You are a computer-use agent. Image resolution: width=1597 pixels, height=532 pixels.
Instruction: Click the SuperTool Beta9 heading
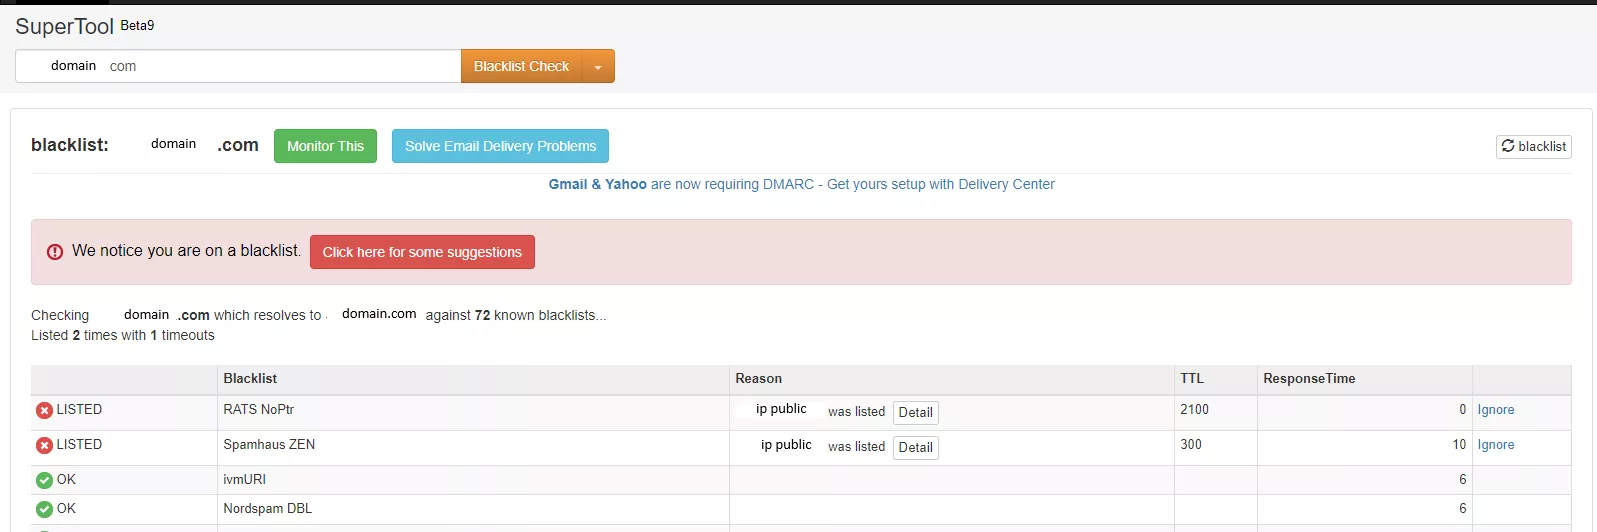coord(85,26)
